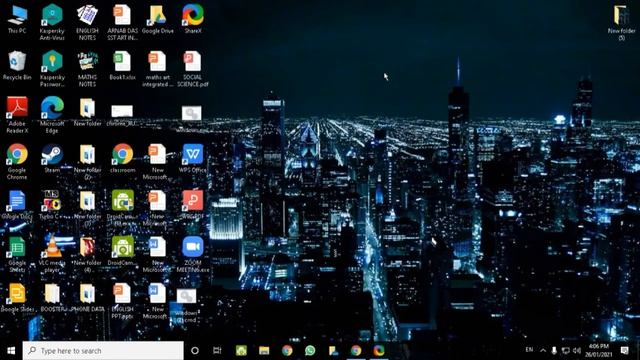
Task: Select the maths art integrated presentation file
Action: coord(158,68)
